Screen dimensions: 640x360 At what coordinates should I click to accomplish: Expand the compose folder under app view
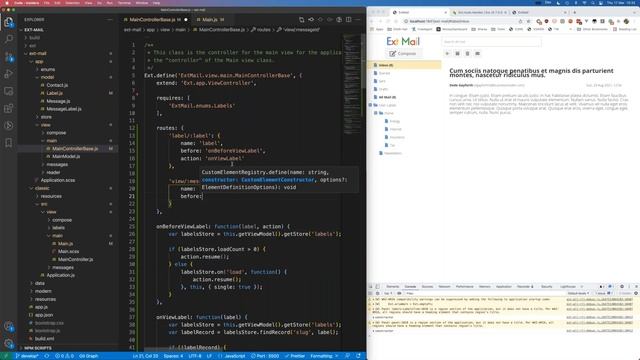56,133
